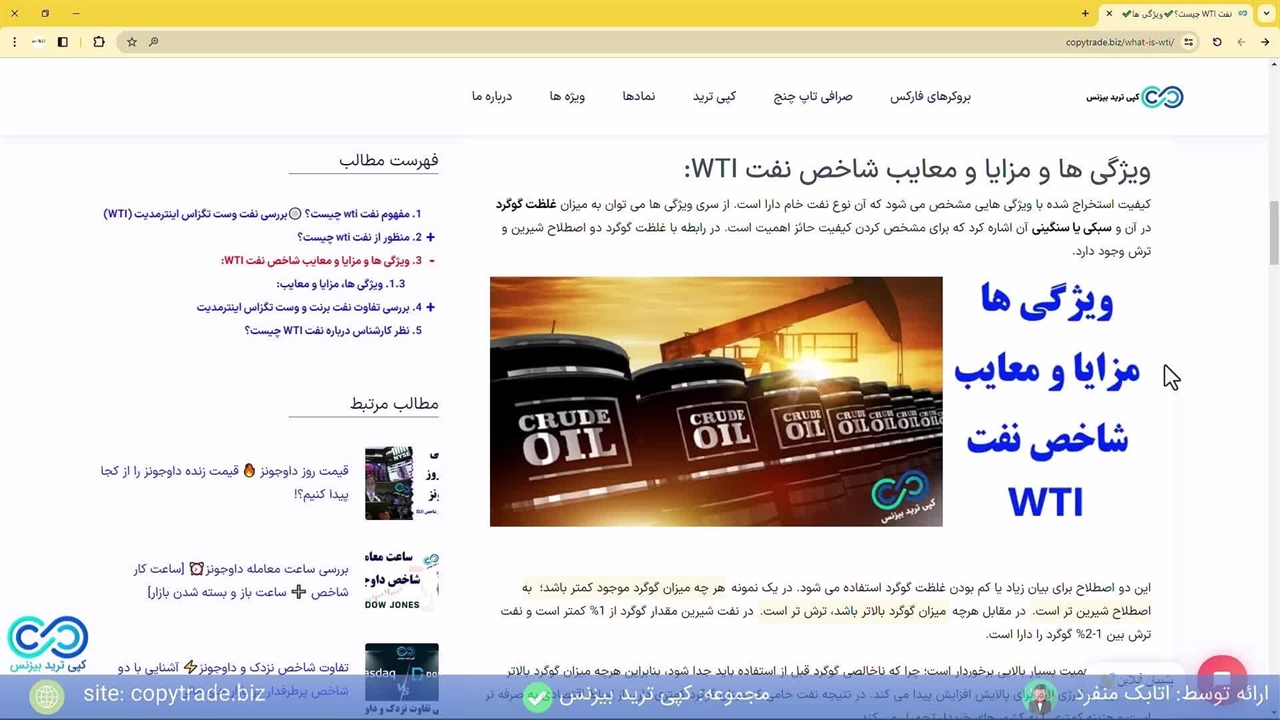This screenshot has height=720, width=1280.
Task: Open the بروکرهای فارکس menu item
Action: click(930, 97)
